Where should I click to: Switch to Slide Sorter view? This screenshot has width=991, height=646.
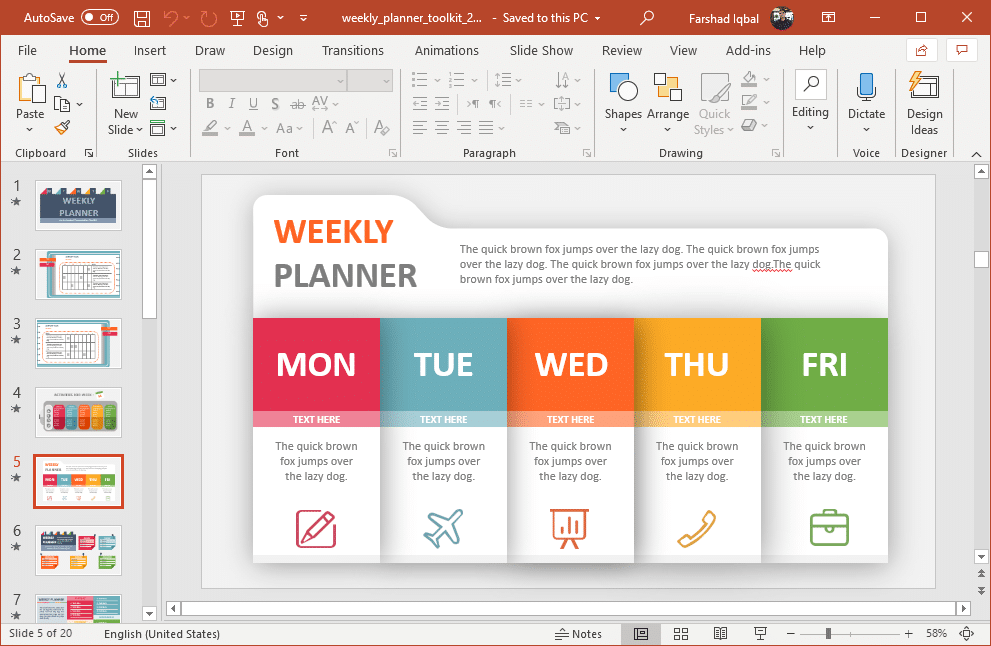(681, 634)
